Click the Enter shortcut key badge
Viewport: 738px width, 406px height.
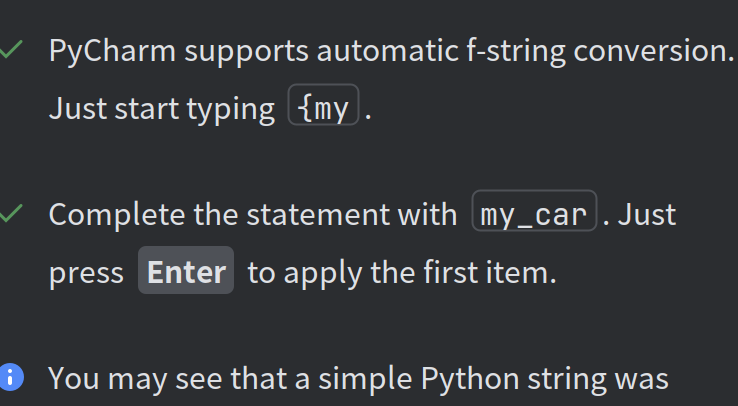click(186, 270)
